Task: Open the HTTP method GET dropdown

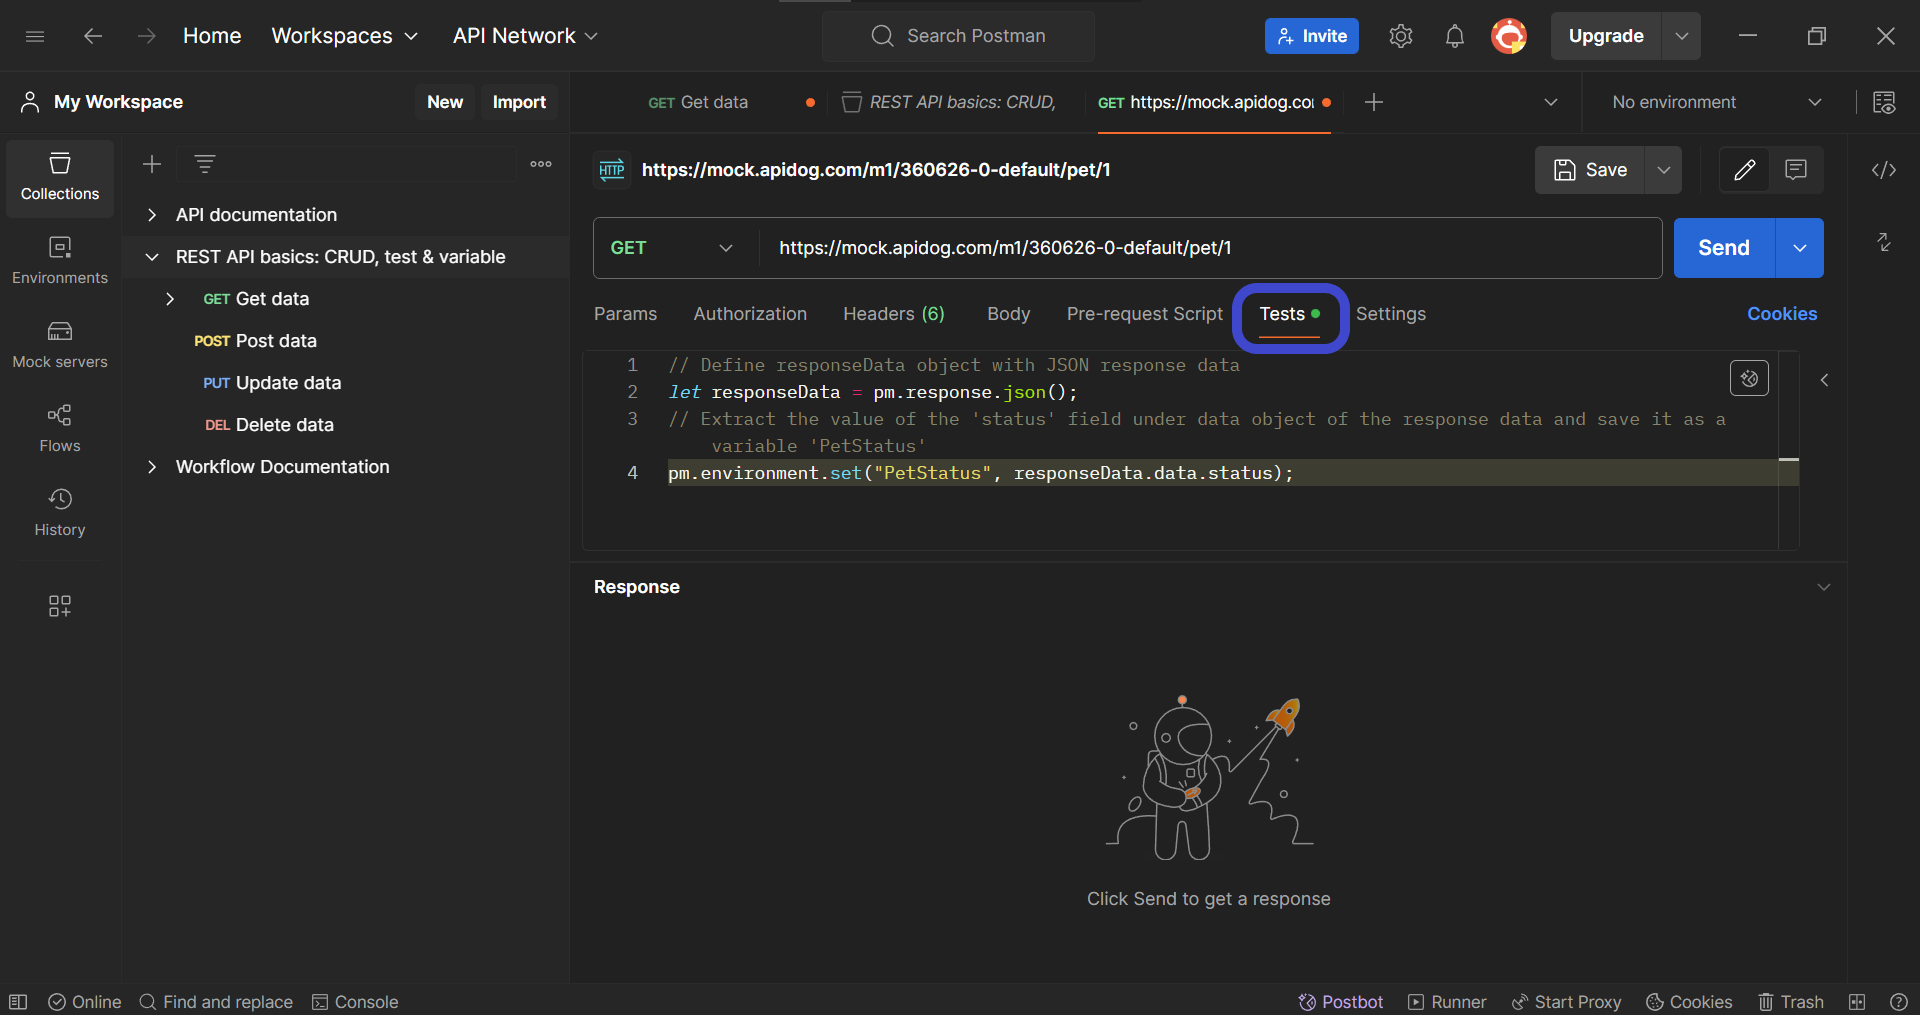Action: tap(672, 248)
